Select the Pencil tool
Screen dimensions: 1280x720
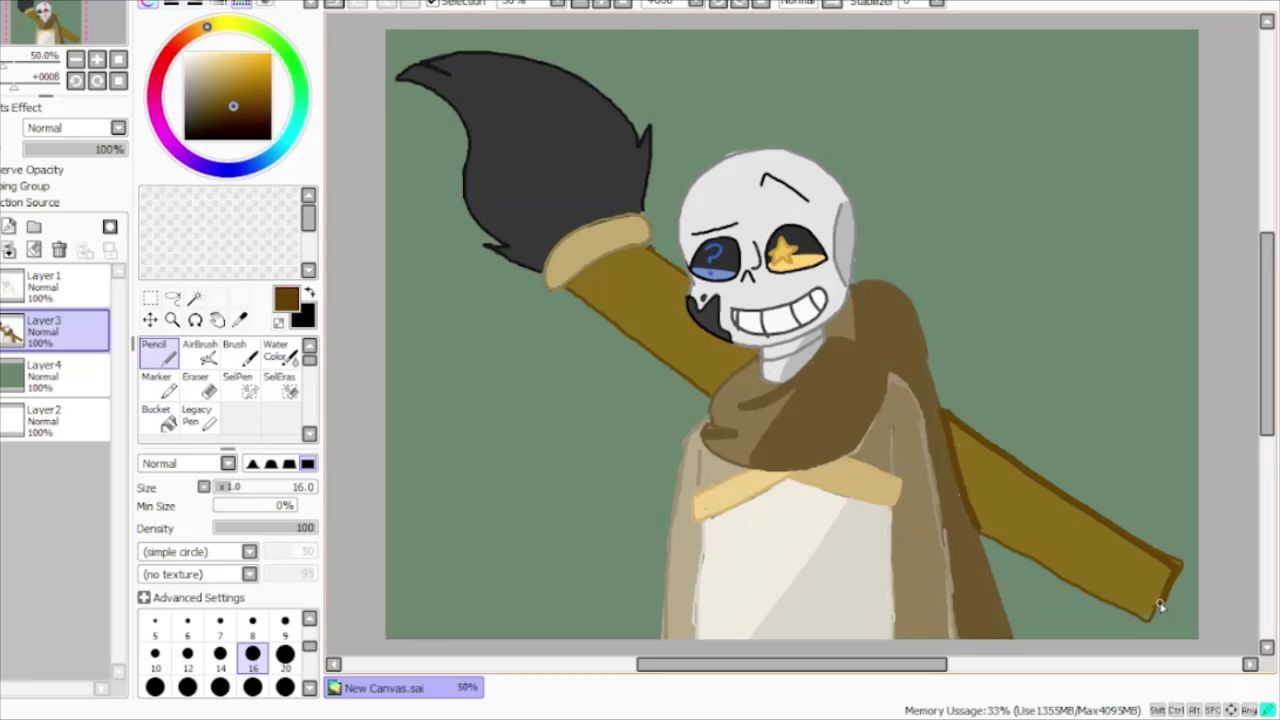click(x=158, y=353)
